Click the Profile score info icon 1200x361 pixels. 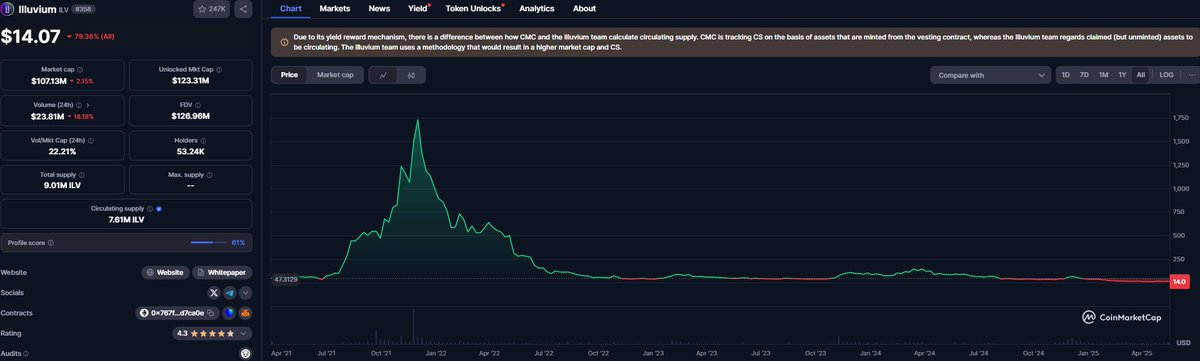point(50,242)
